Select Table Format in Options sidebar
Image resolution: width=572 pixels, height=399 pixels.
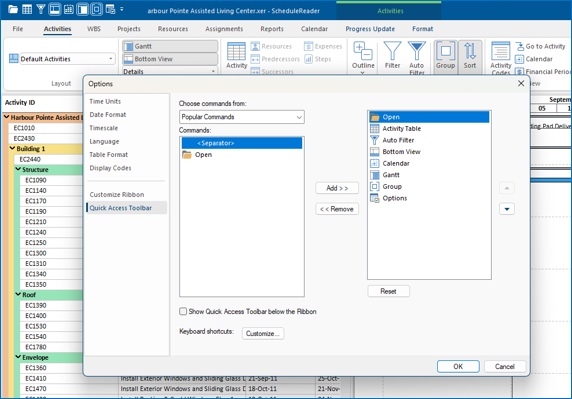point(108,155)
